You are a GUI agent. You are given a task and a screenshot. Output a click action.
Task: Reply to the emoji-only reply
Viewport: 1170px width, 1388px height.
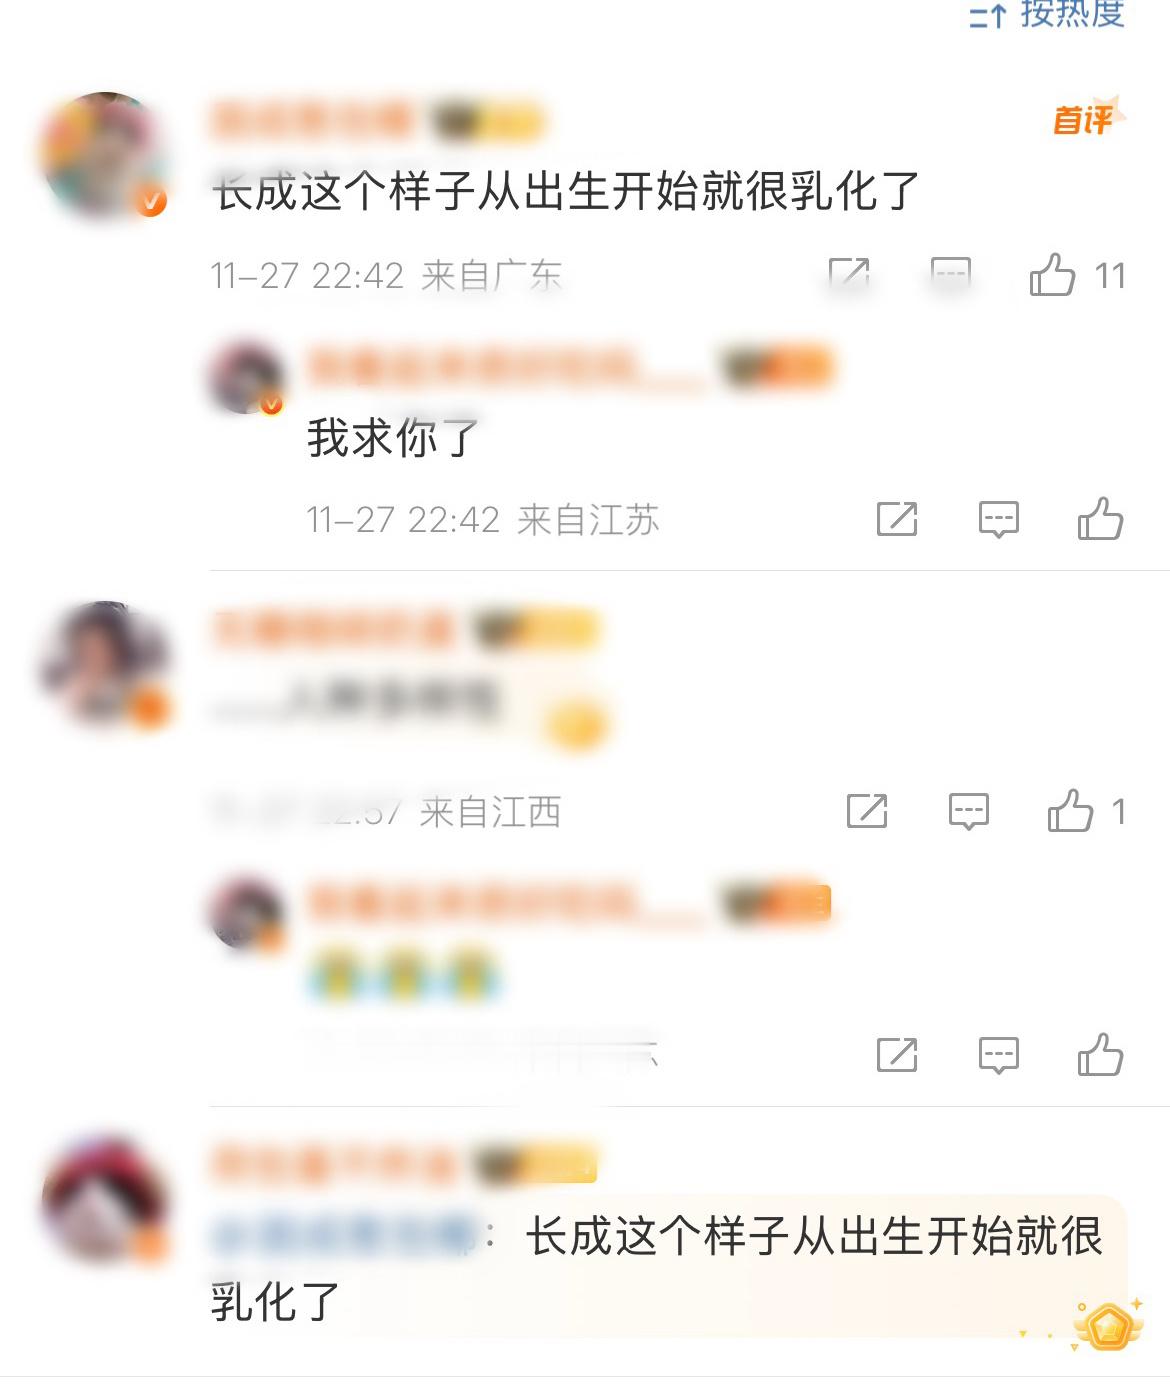pyautogui.click(x=998, y=1056)
